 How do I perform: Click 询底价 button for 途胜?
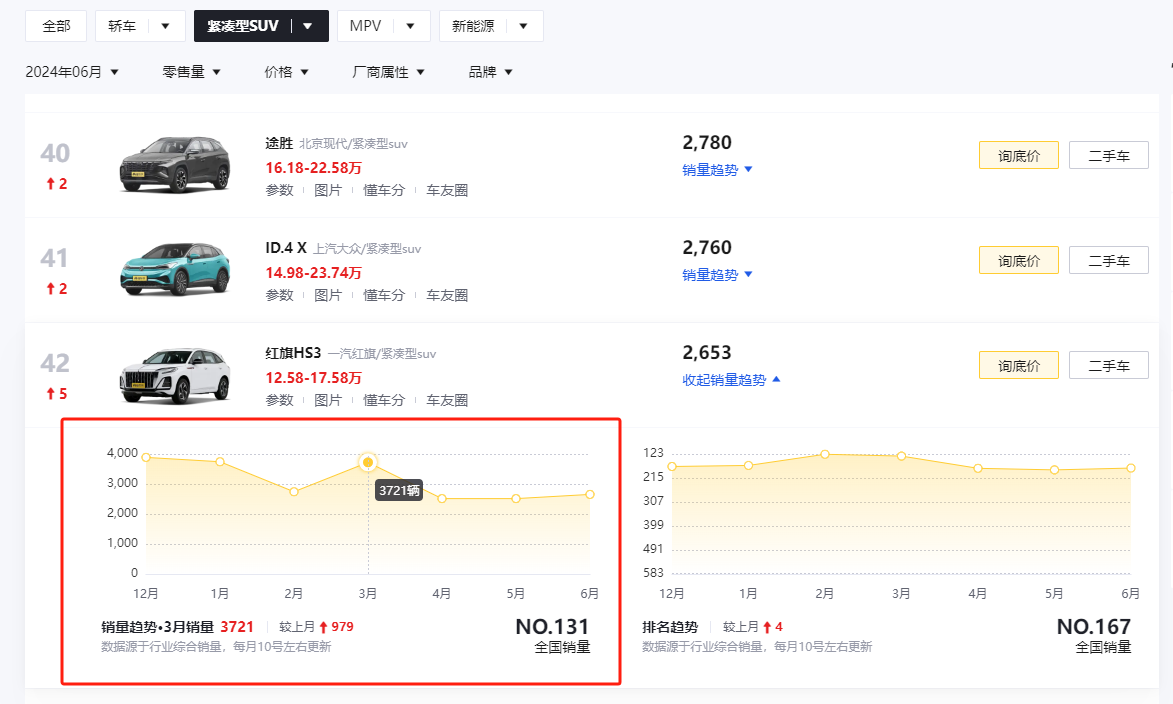point(1018,156)
